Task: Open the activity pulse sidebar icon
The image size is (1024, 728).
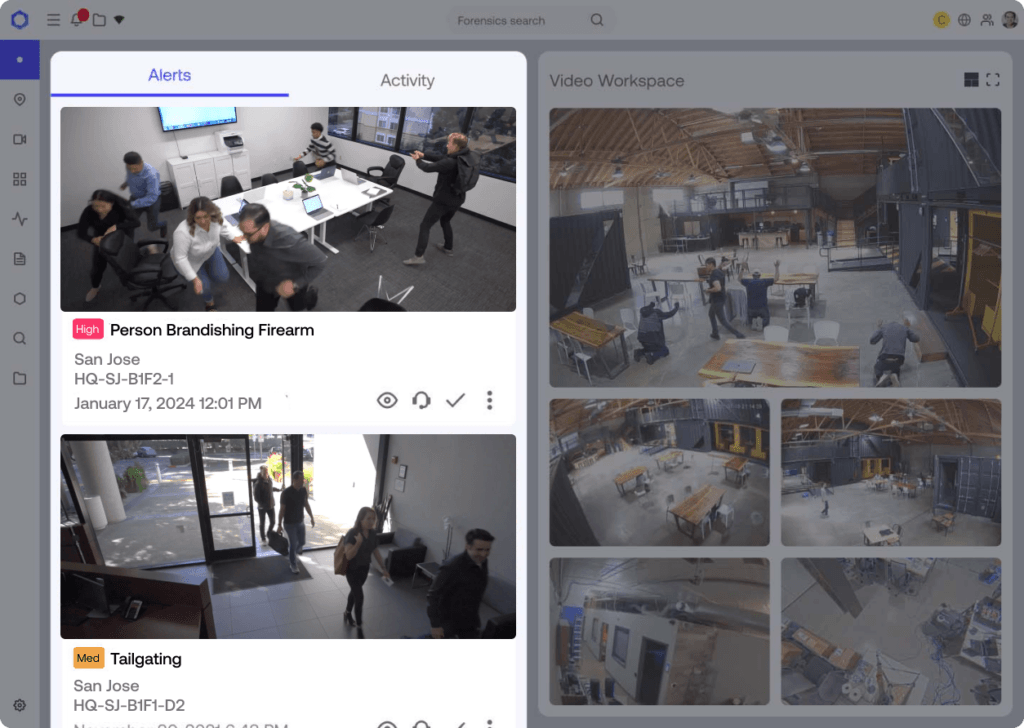Action: (20, 219)
